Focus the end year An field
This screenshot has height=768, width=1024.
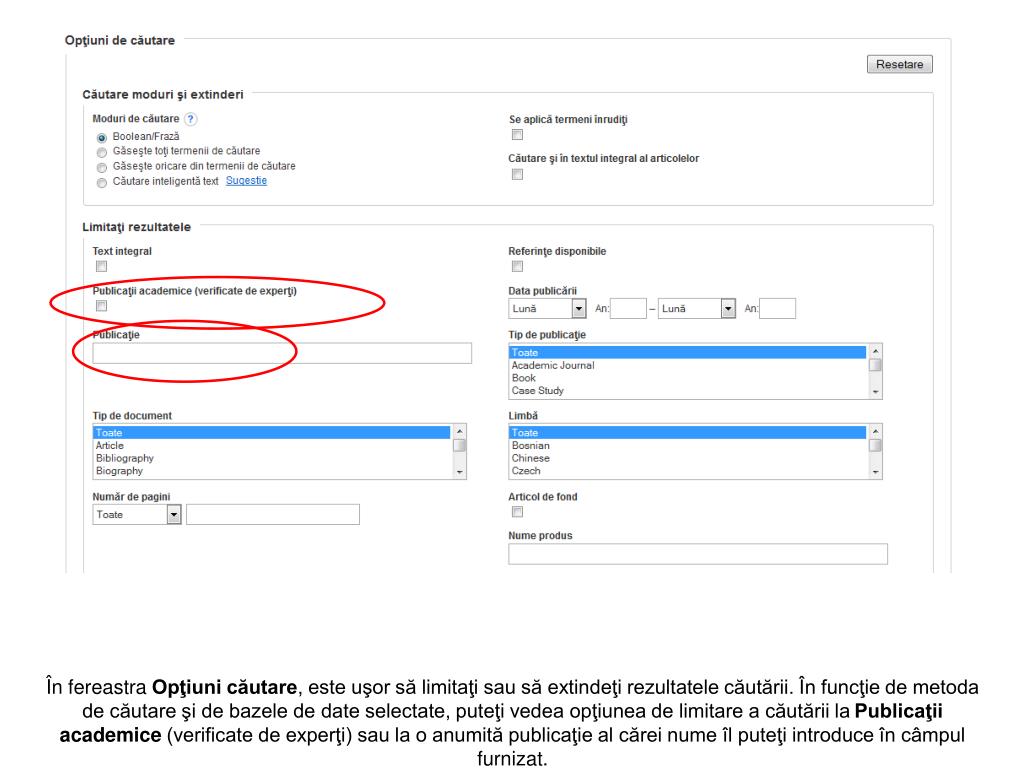click(778, 308)
